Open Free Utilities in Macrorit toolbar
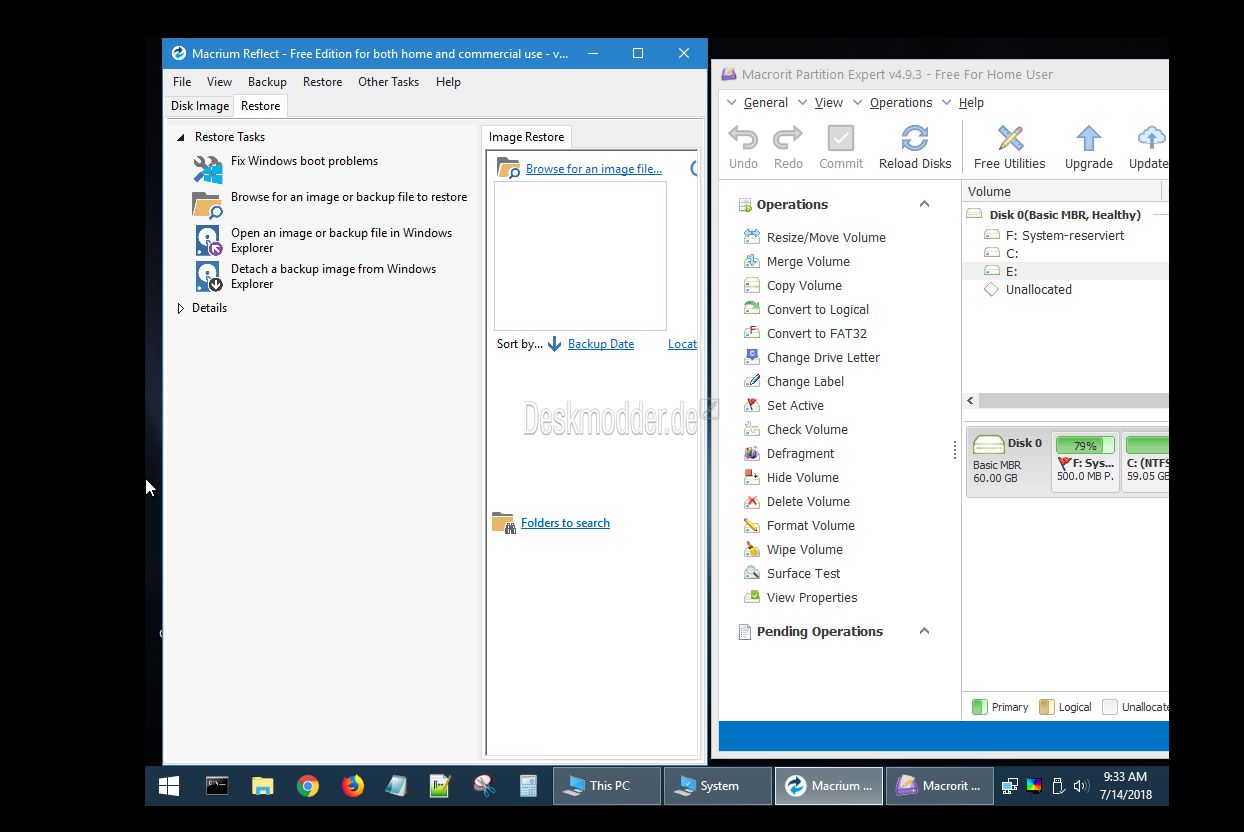Image resolution: width=1244 pixels, height=832 pixels. coord(1010,147)
